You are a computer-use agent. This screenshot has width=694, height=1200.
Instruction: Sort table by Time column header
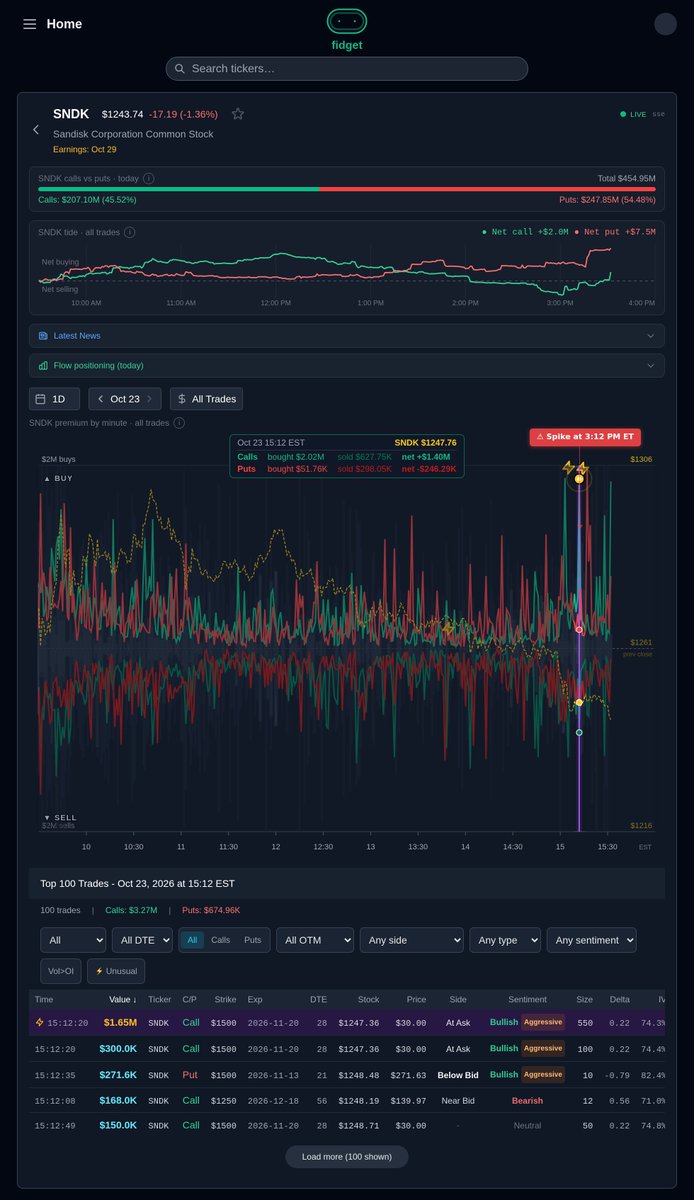[x=44, y=999]
